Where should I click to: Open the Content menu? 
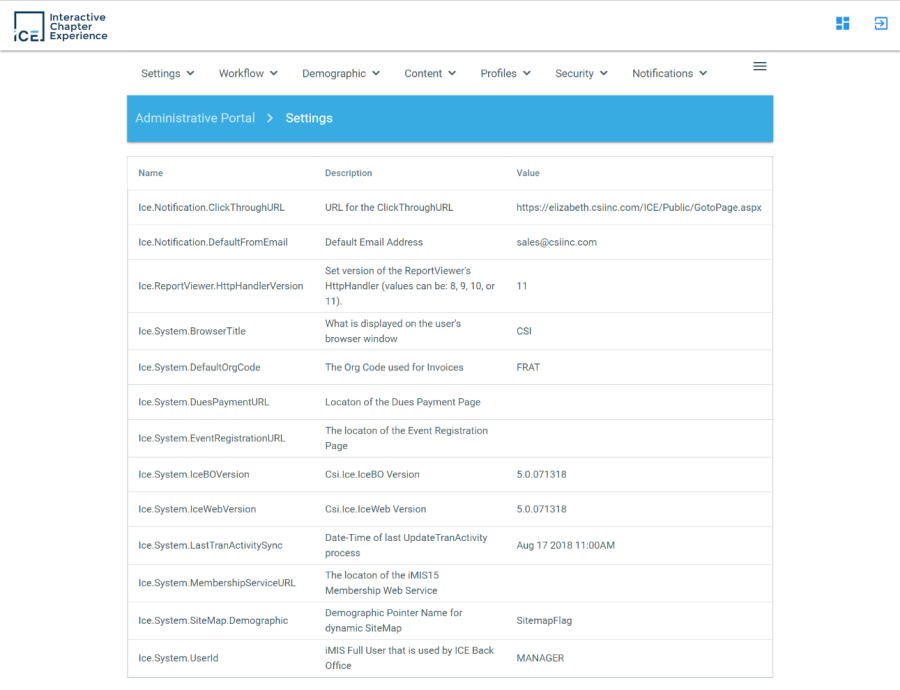point(430,73)
